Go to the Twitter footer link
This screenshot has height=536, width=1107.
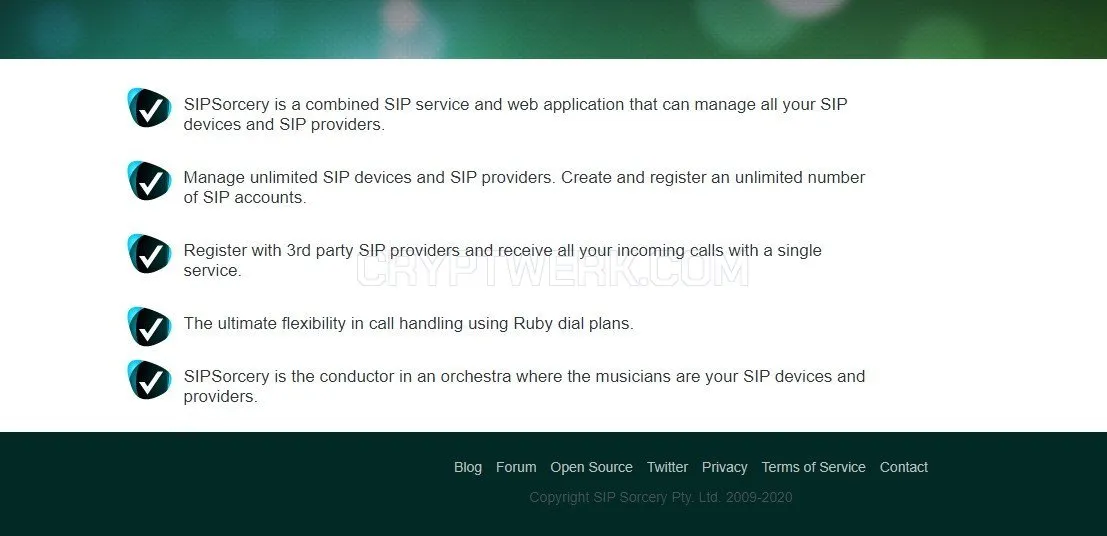coord(667,467)
